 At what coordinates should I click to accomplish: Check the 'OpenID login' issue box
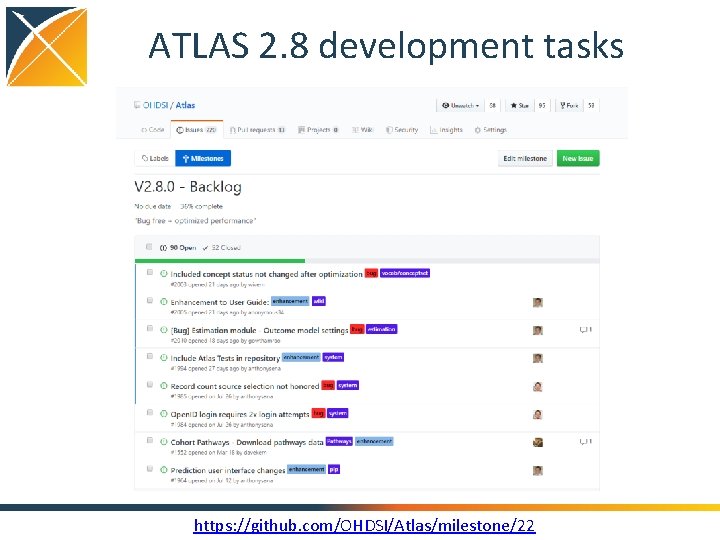pos(150,412)
